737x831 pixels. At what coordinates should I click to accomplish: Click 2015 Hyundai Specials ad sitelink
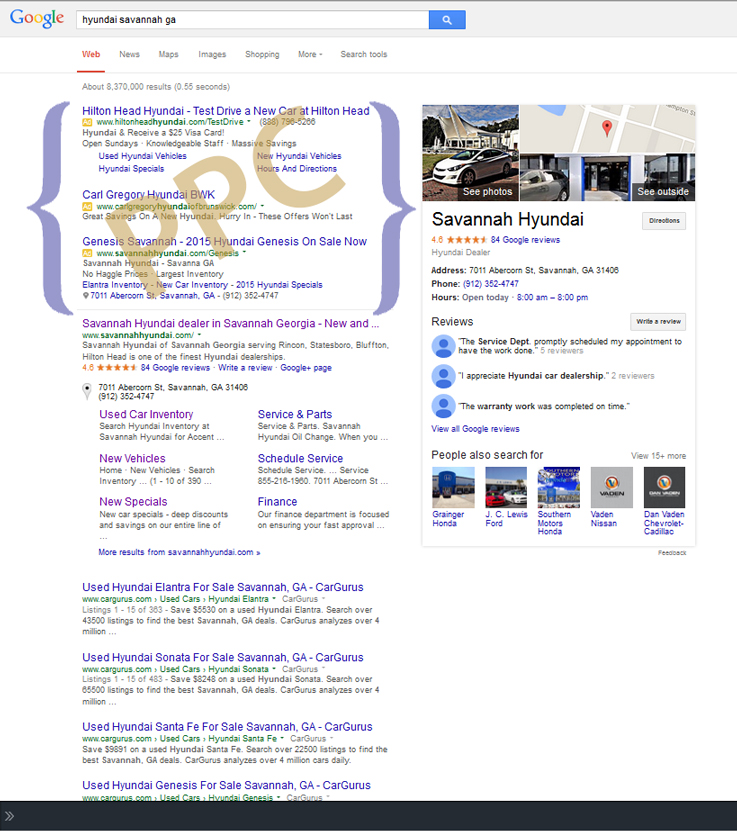coord(279,285)
